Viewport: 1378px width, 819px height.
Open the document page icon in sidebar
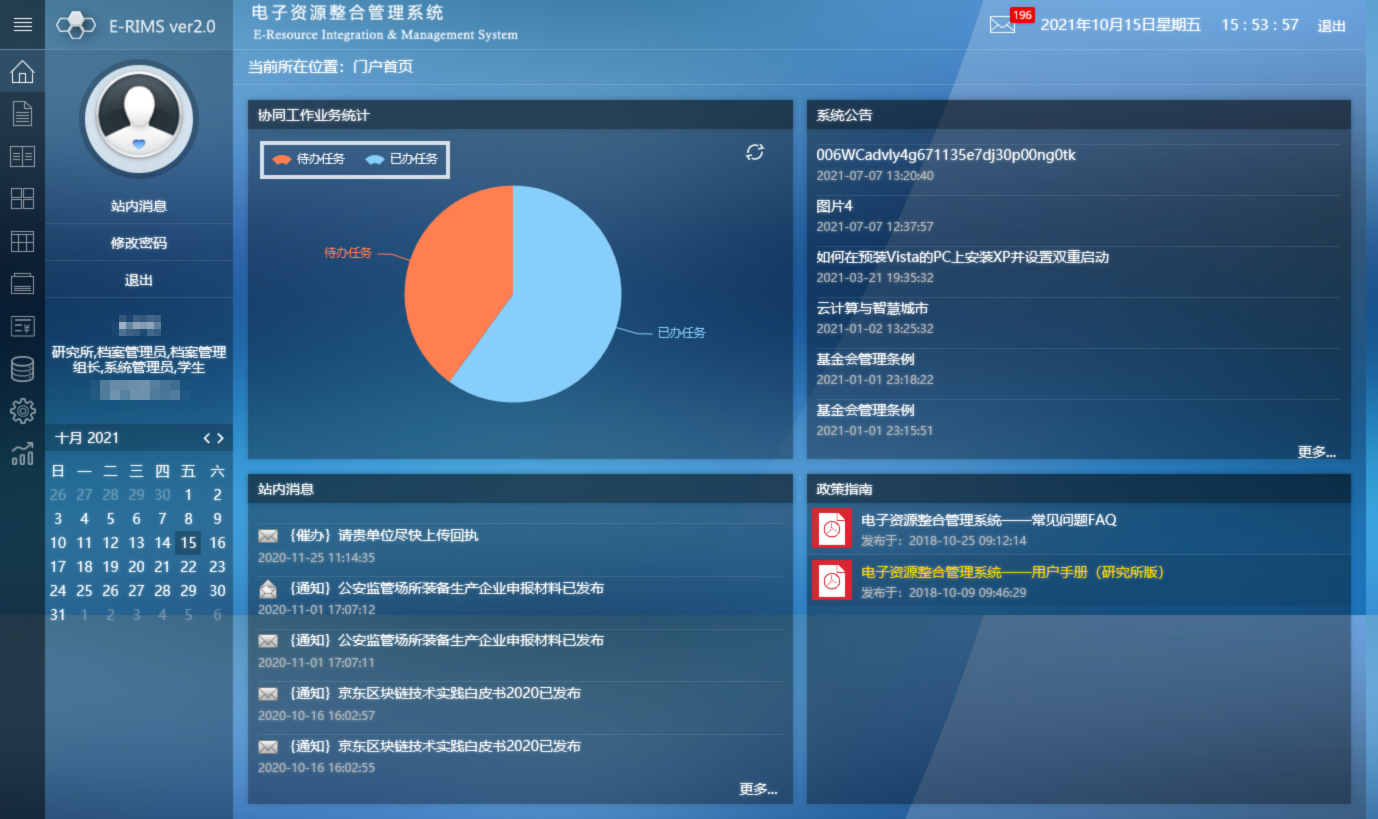click(22, 113)
